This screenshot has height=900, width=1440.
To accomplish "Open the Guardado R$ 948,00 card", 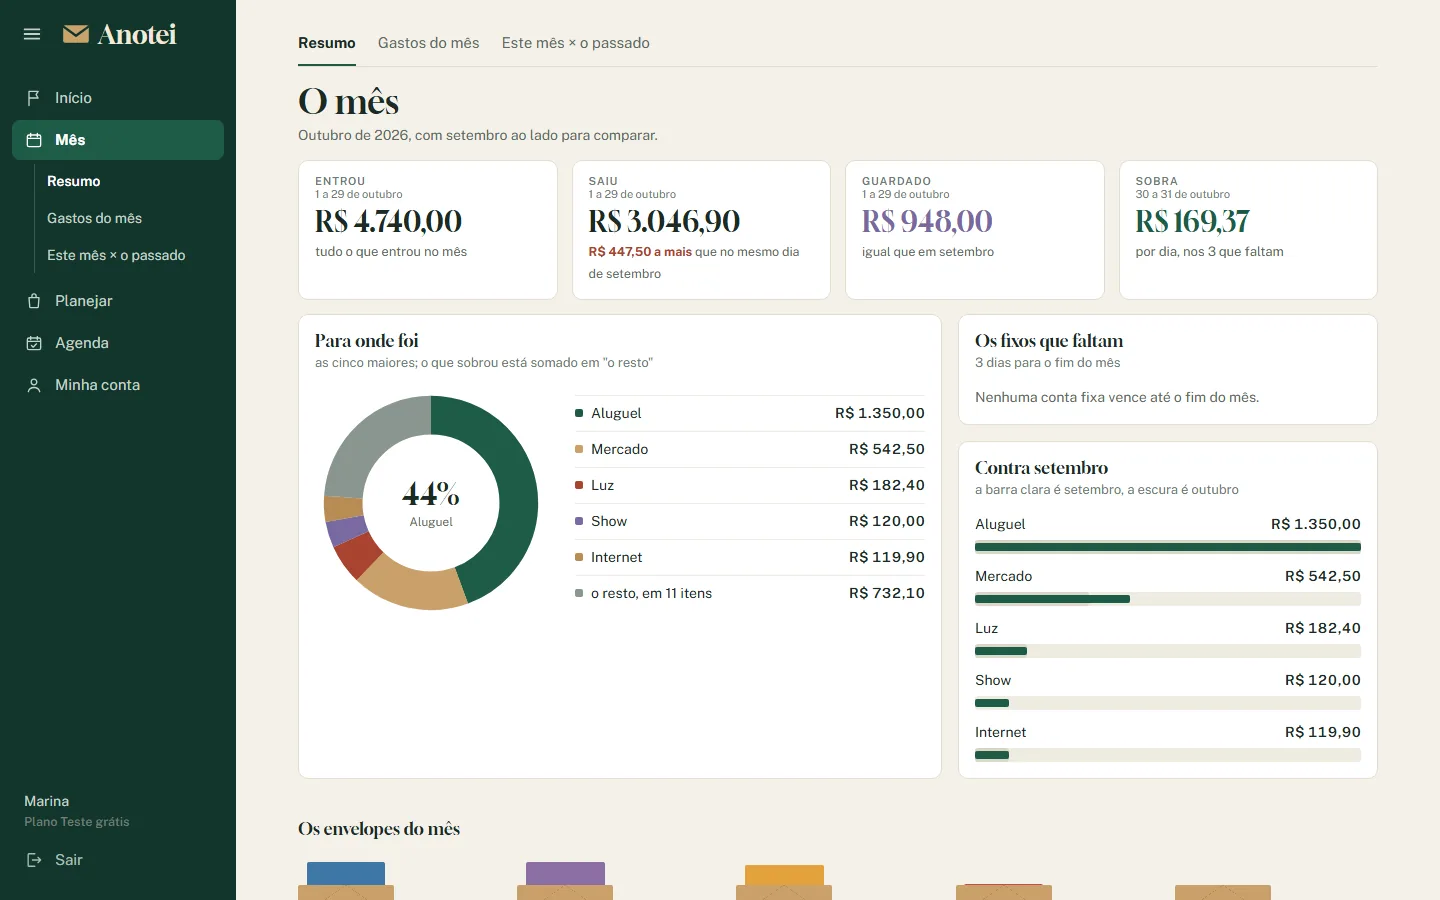I will pyautogui.click(x=975, y=230).
